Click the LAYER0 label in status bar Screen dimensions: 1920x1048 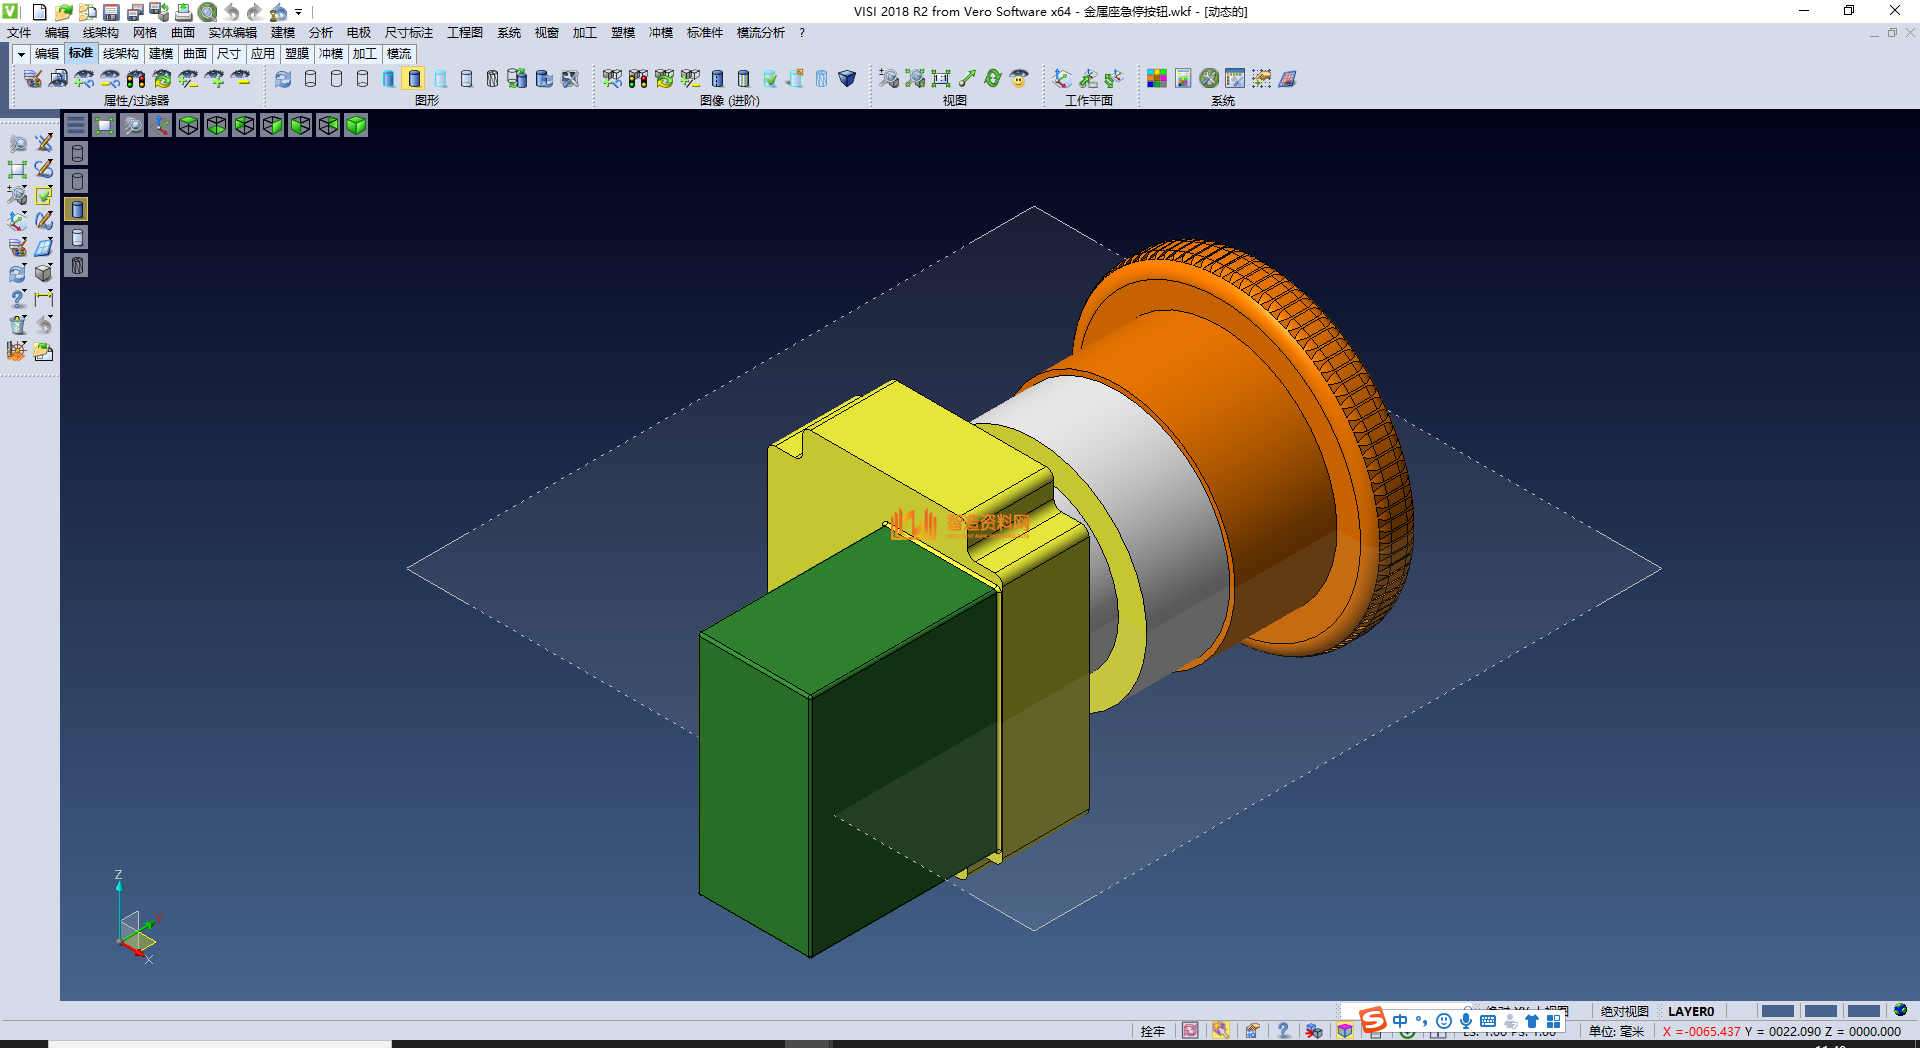point(1690,1011)
